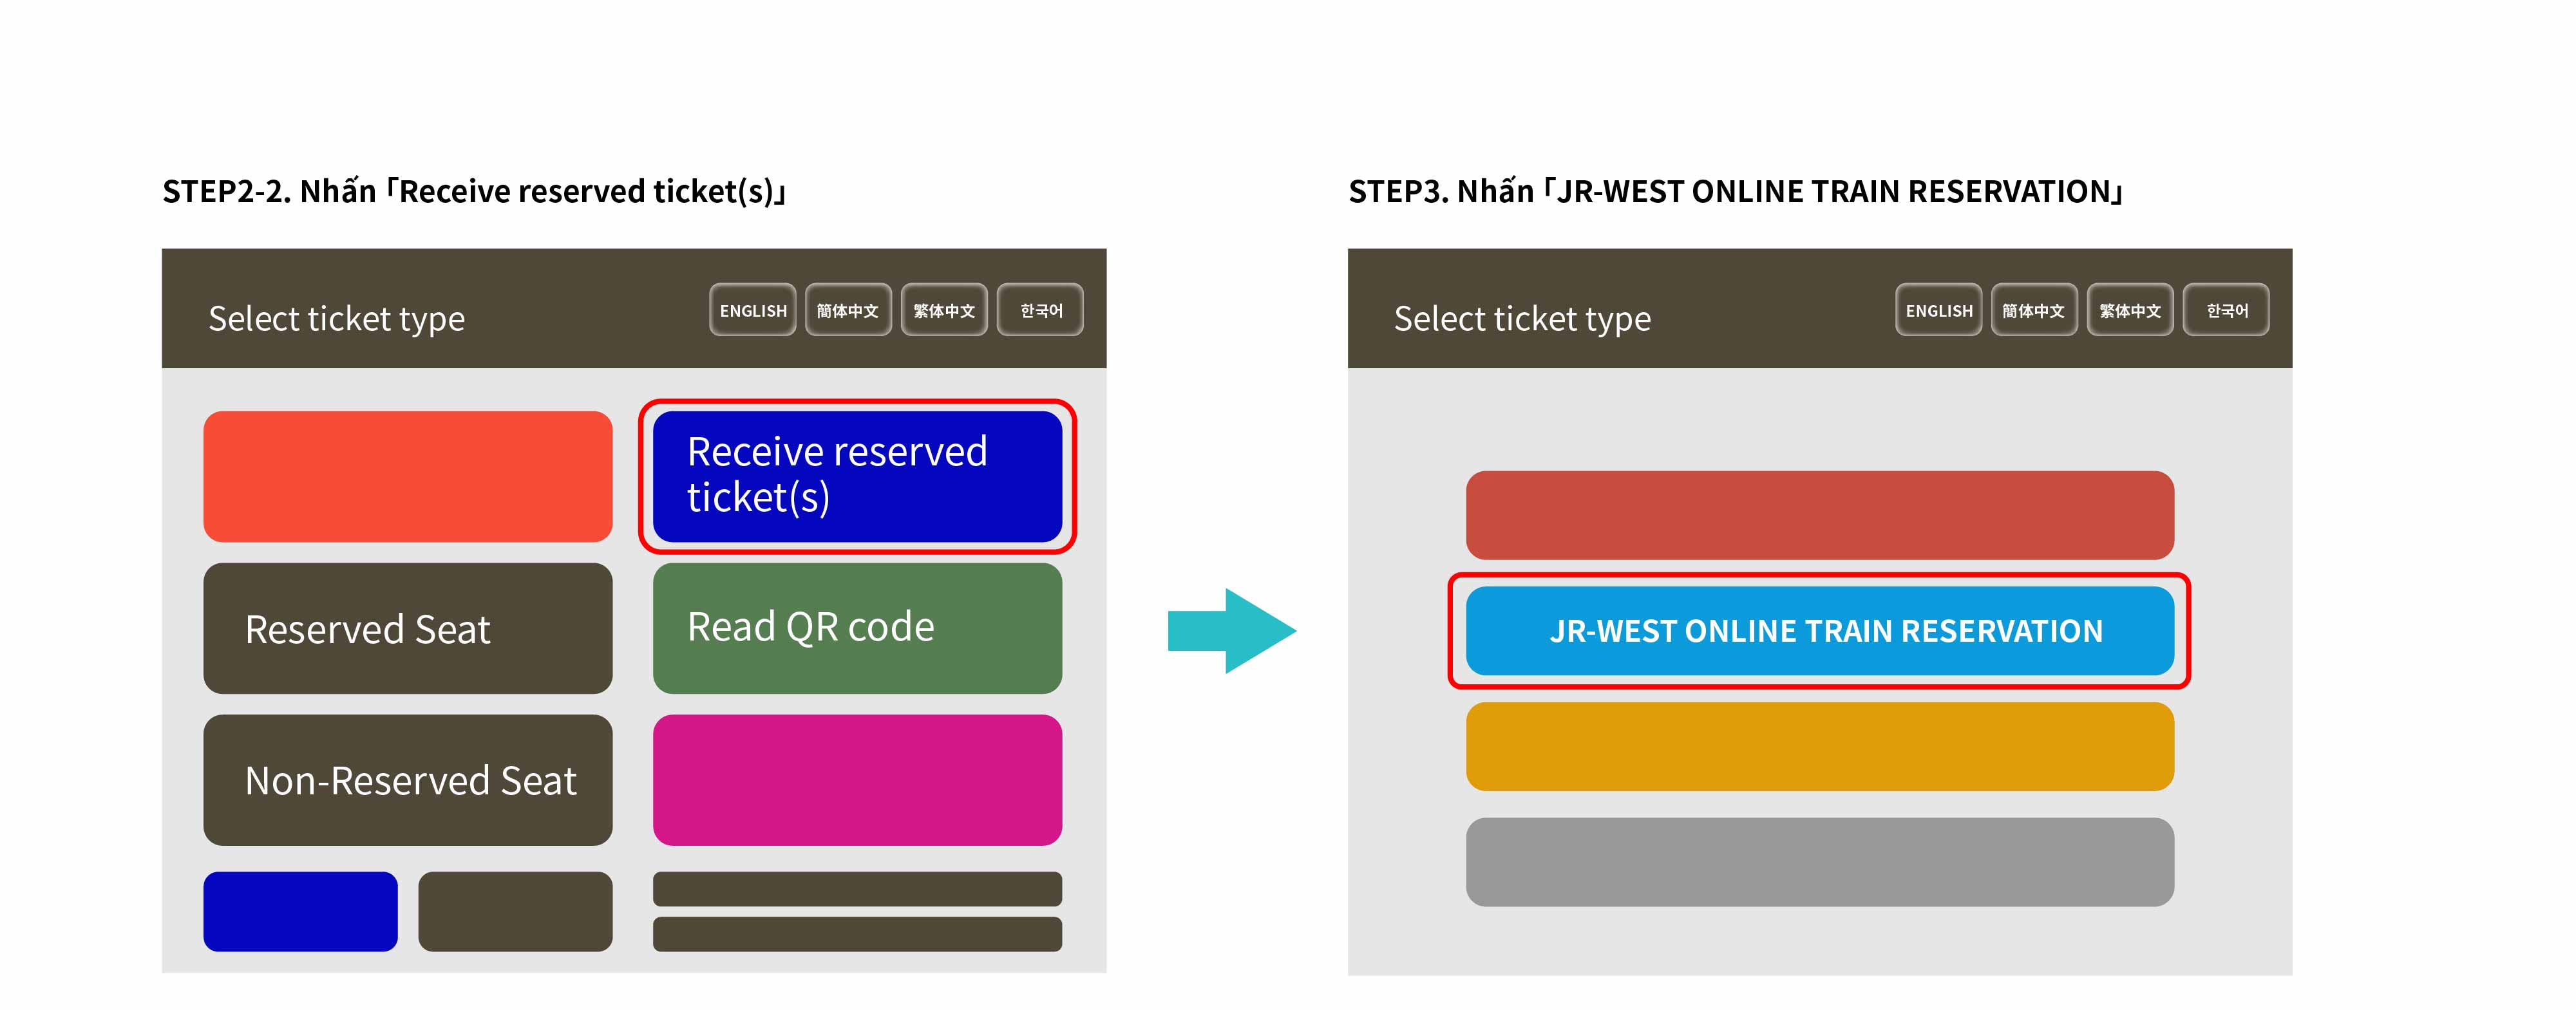Switch left screen language to 한국어
This screenshot has width=2576, height=1010.
pos(1040,310)
